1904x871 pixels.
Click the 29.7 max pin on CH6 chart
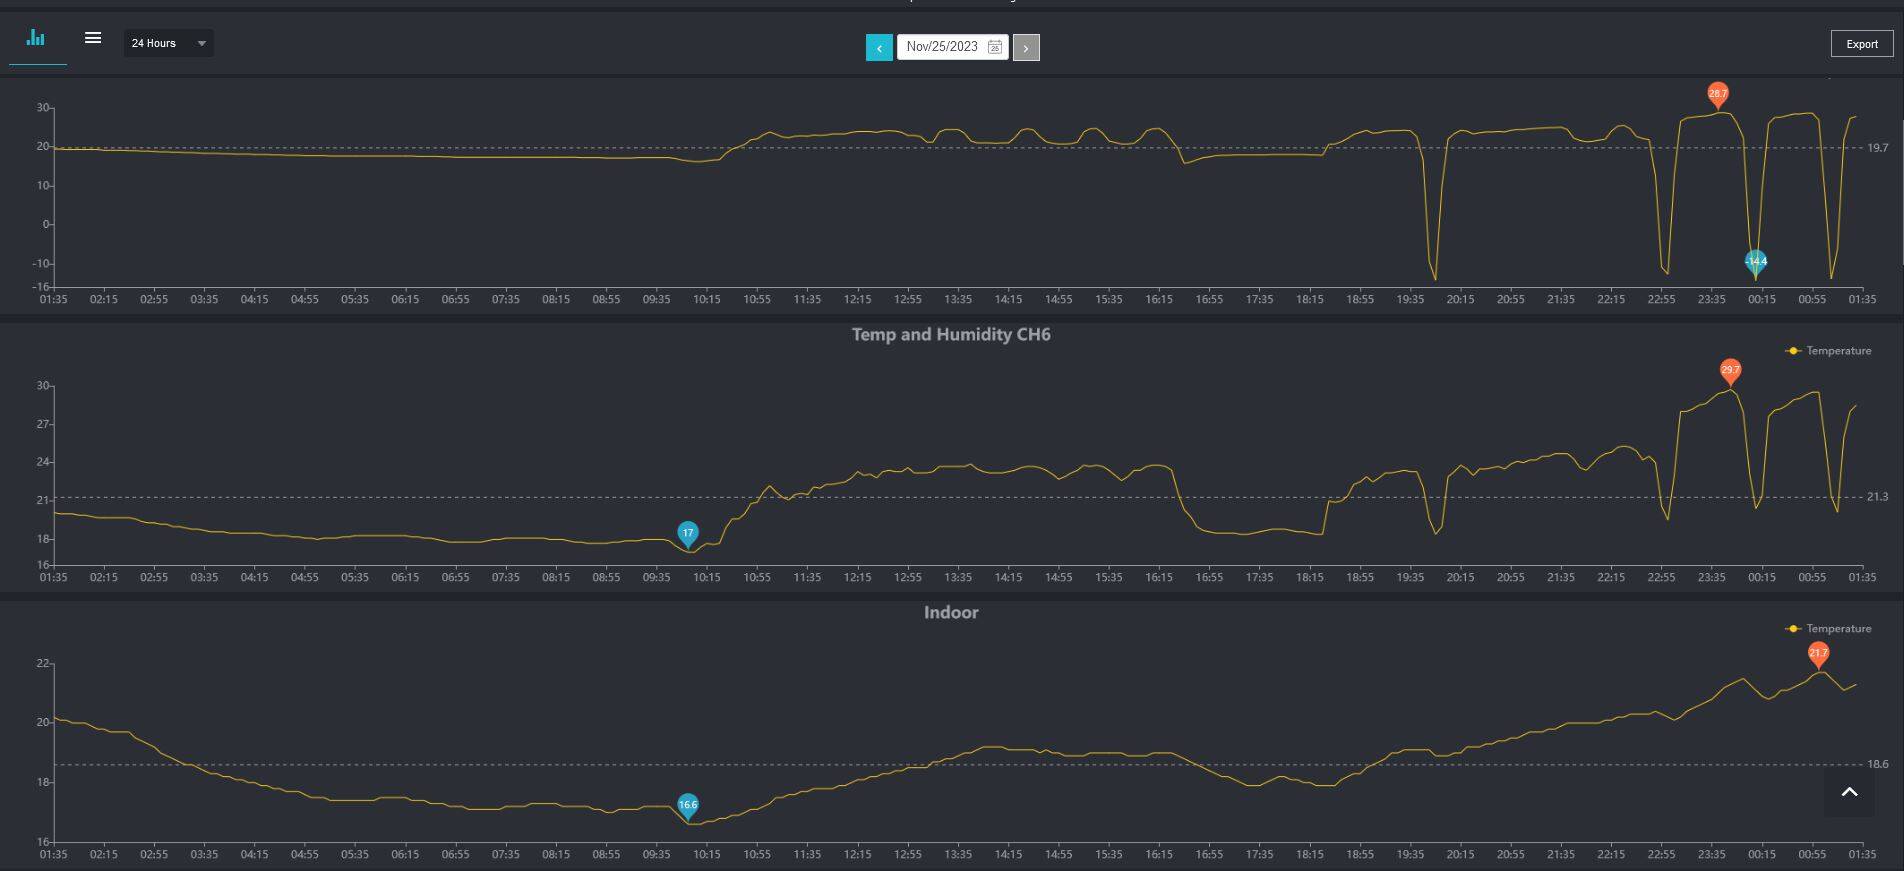click(x=1730, y=370)
